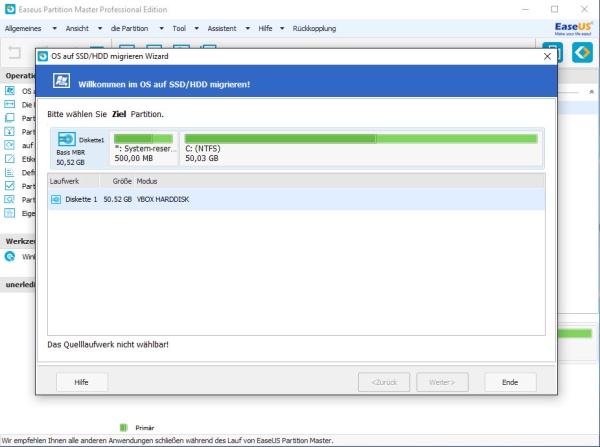Viewport: 600px width, 447px height.
Task: Click the Ende button
Action: point(510,382)
